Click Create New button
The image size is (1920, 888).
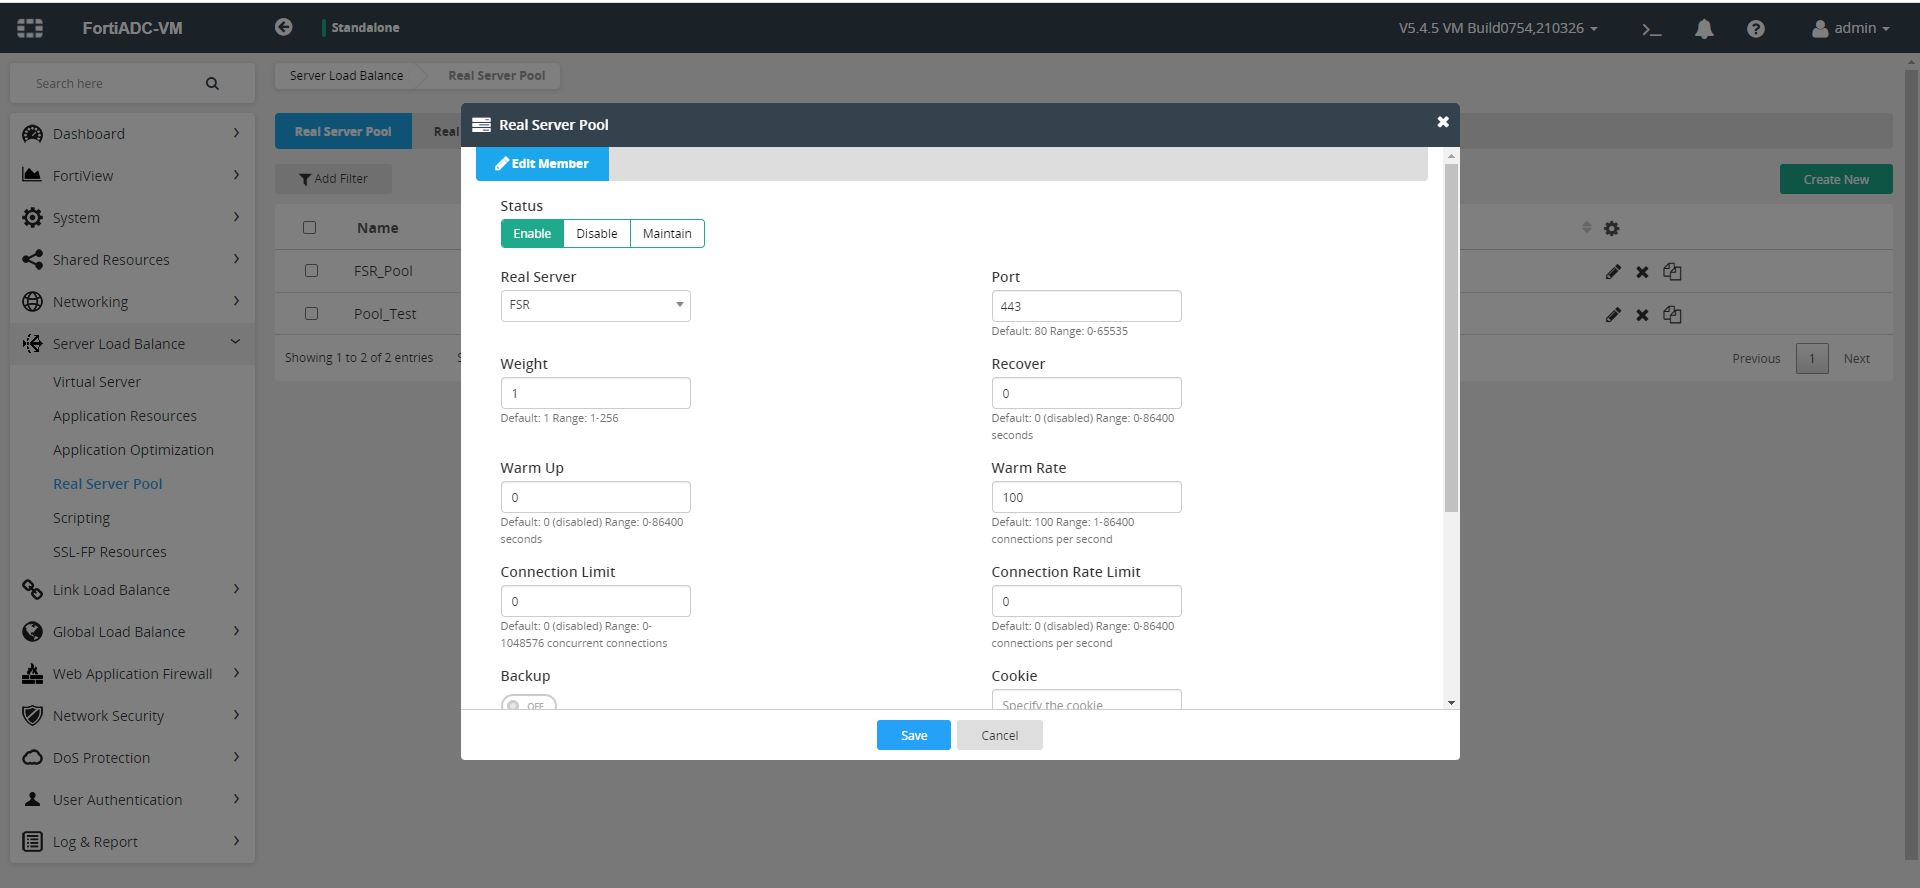[1836, 179]
